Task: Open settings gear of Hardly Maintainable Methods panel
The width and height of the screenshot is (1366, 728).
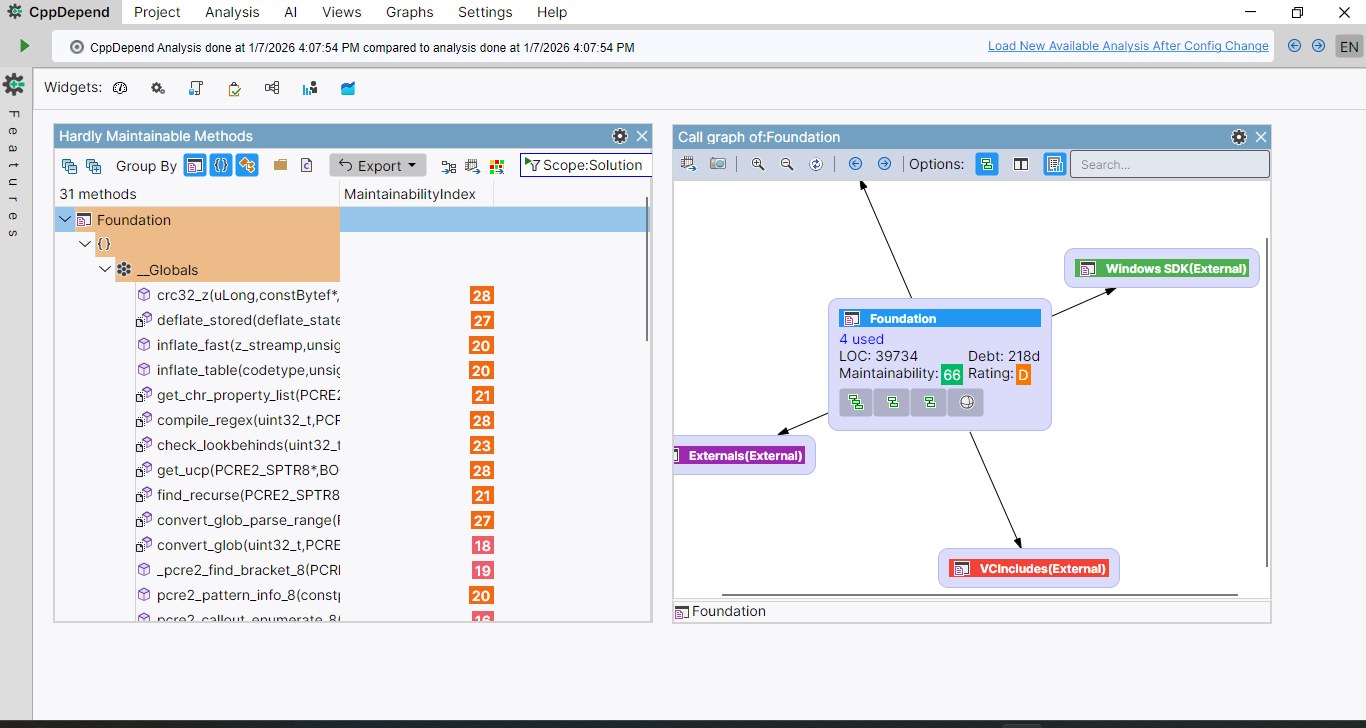Action: tap(620, 136)
